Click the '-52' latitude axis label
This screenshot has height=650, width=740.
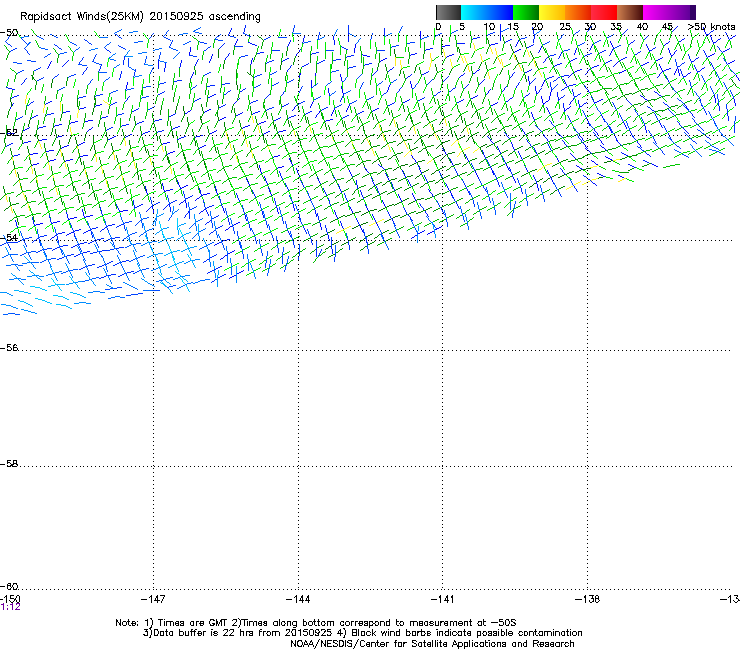point(9,133)
